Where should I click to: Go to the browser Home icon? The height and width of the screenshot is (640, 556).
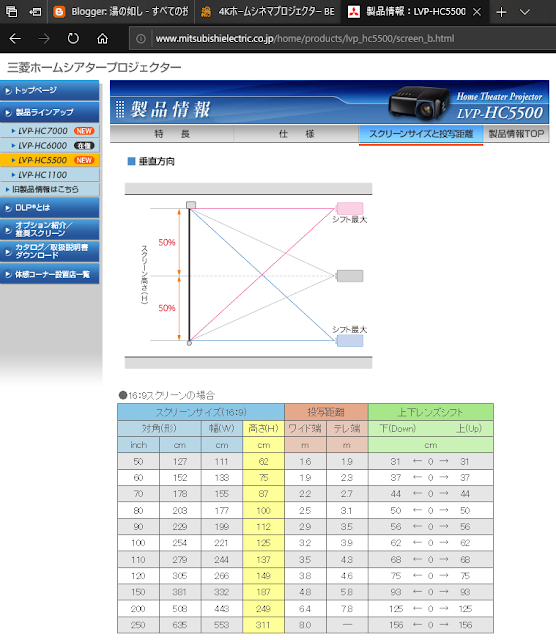point(102,39)
